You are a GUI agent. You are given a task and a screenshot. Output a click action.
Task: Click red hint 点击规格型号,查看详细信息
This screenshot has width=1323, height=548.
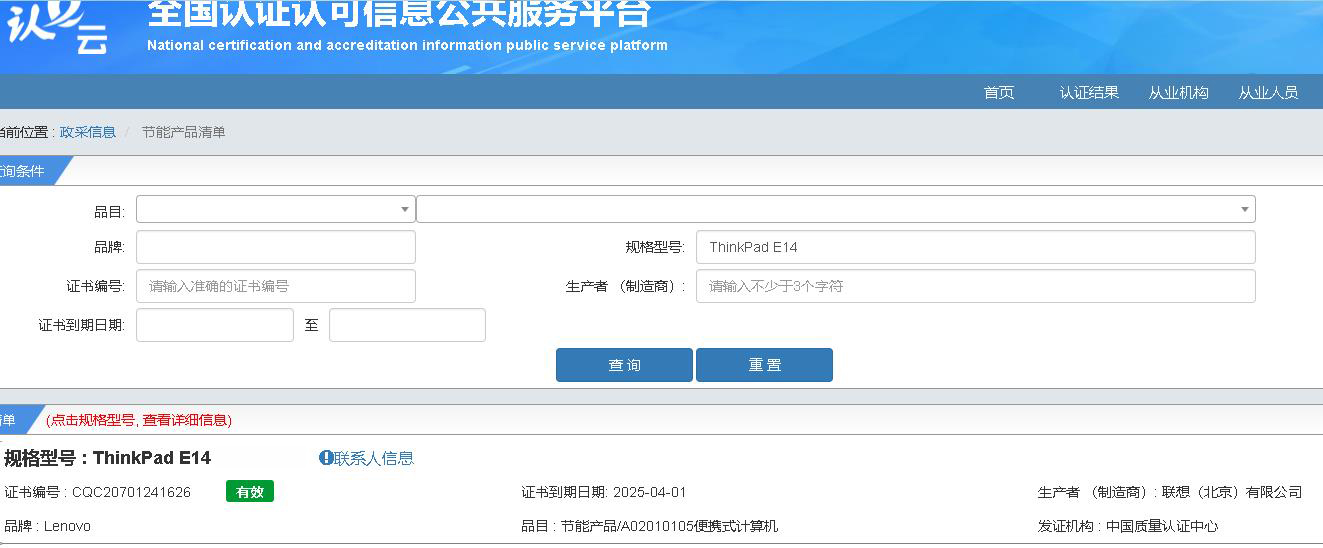point(139,420)
